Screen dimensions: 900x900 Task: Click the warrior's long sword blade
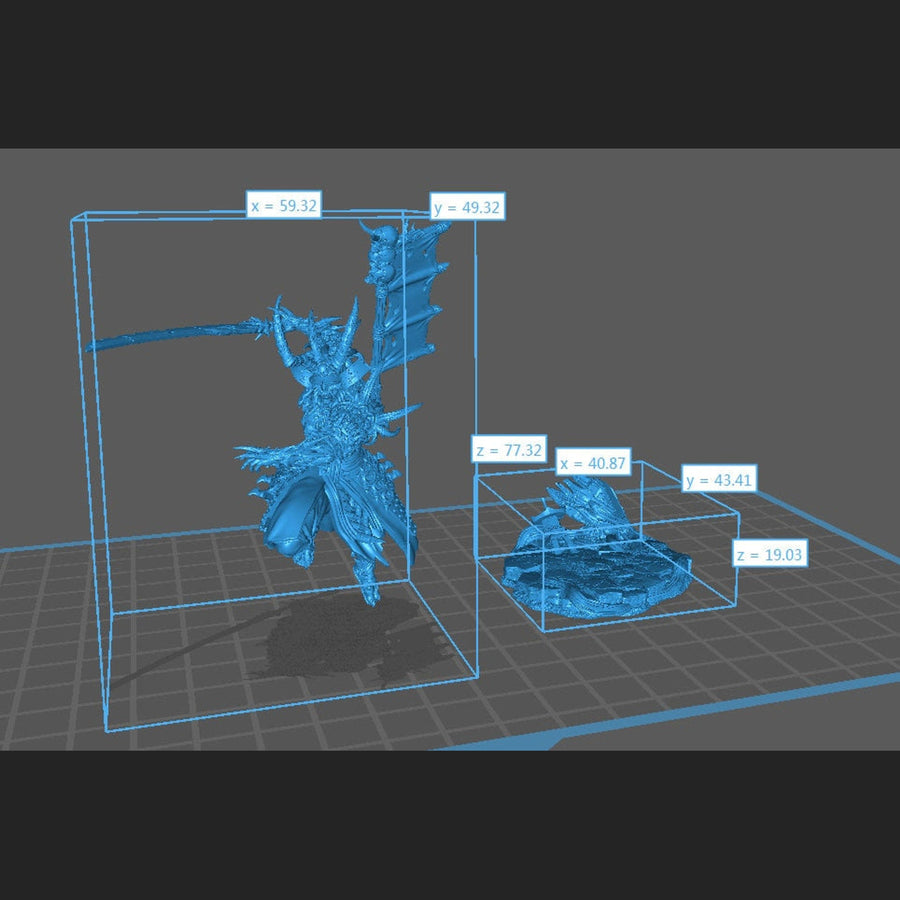click(x=170, y=335)
